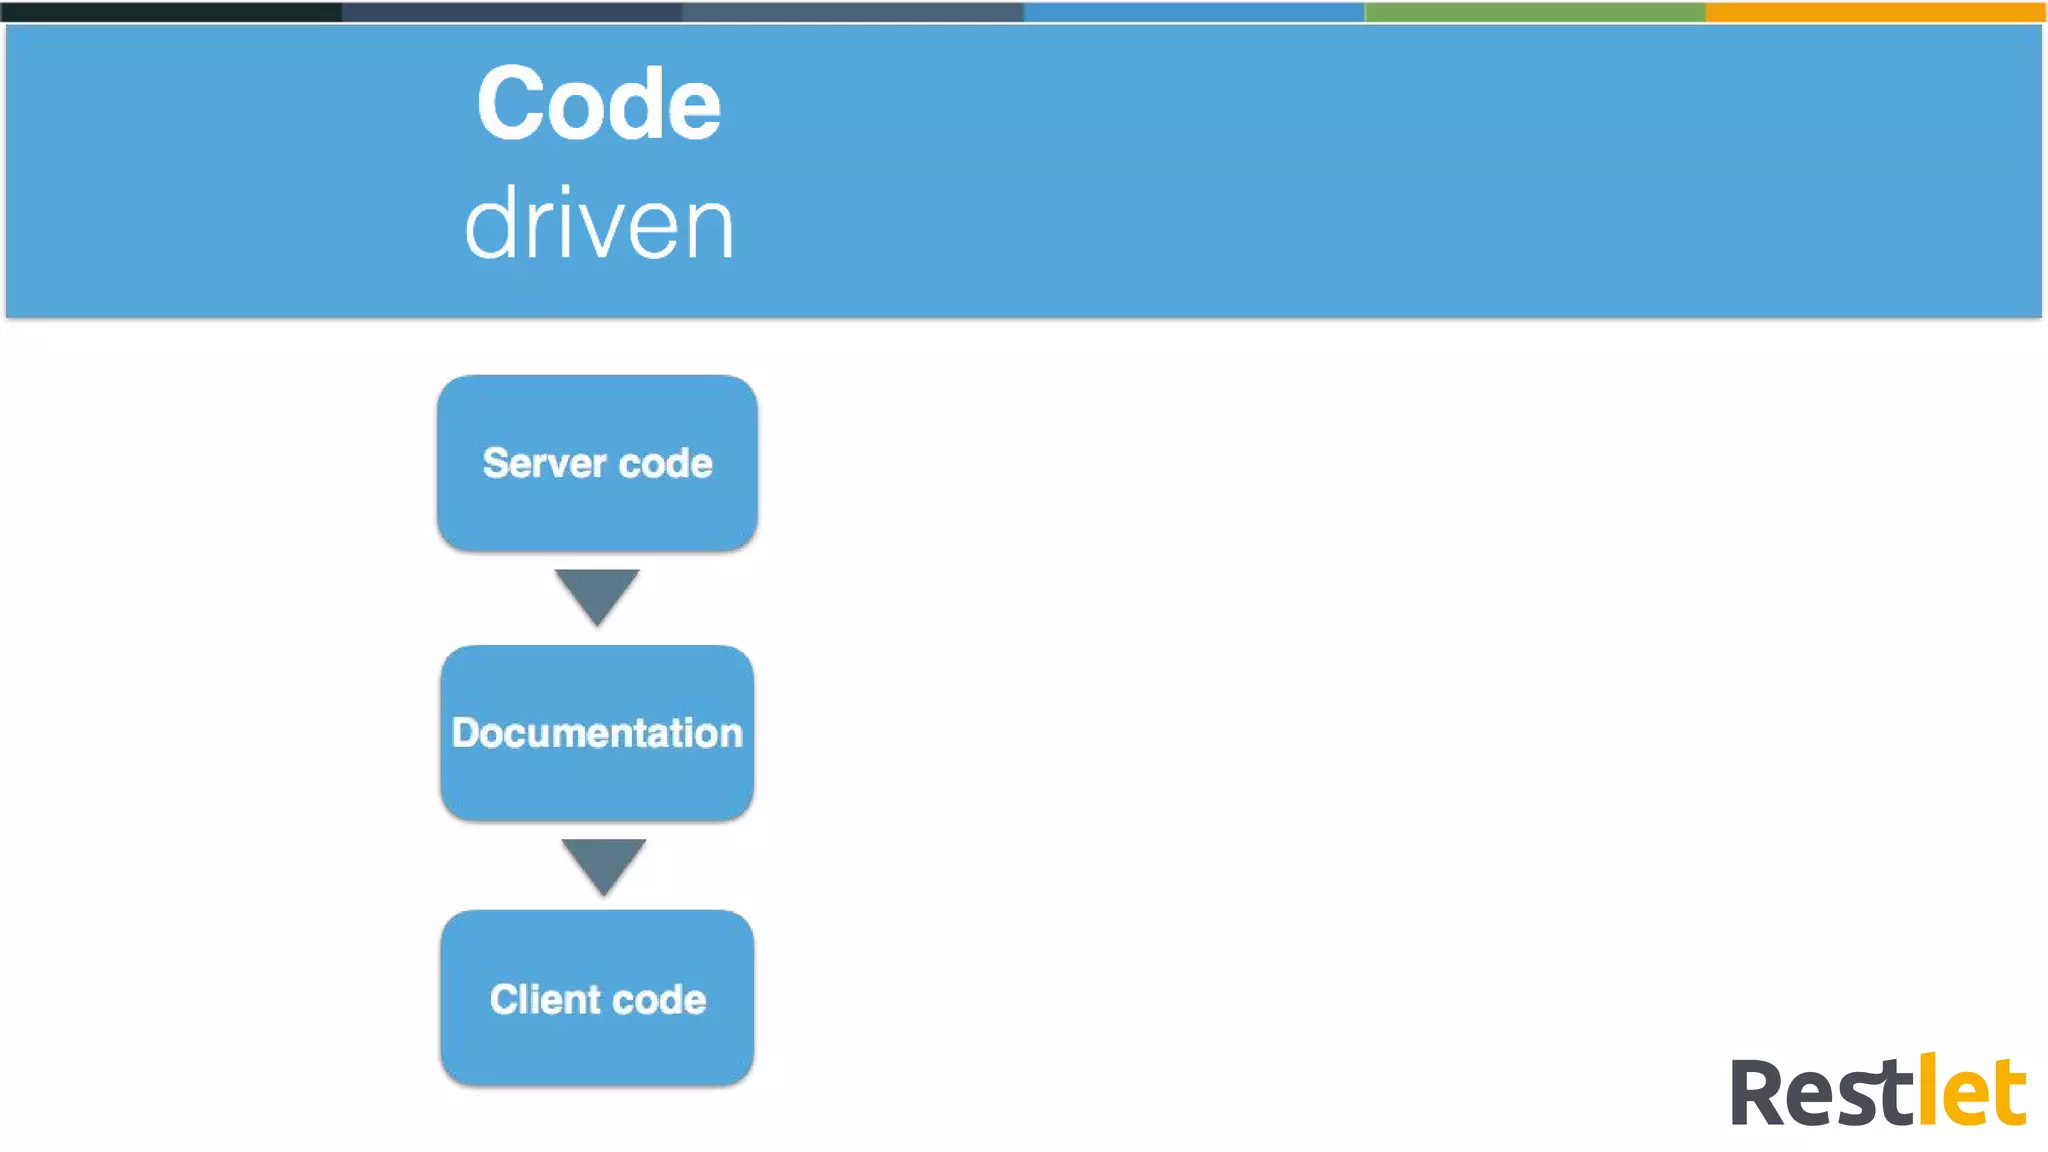Click the darkest leftmost top bar segment
The height and width of the screenshot is (1152, 2048).
(x=170, y=12)
